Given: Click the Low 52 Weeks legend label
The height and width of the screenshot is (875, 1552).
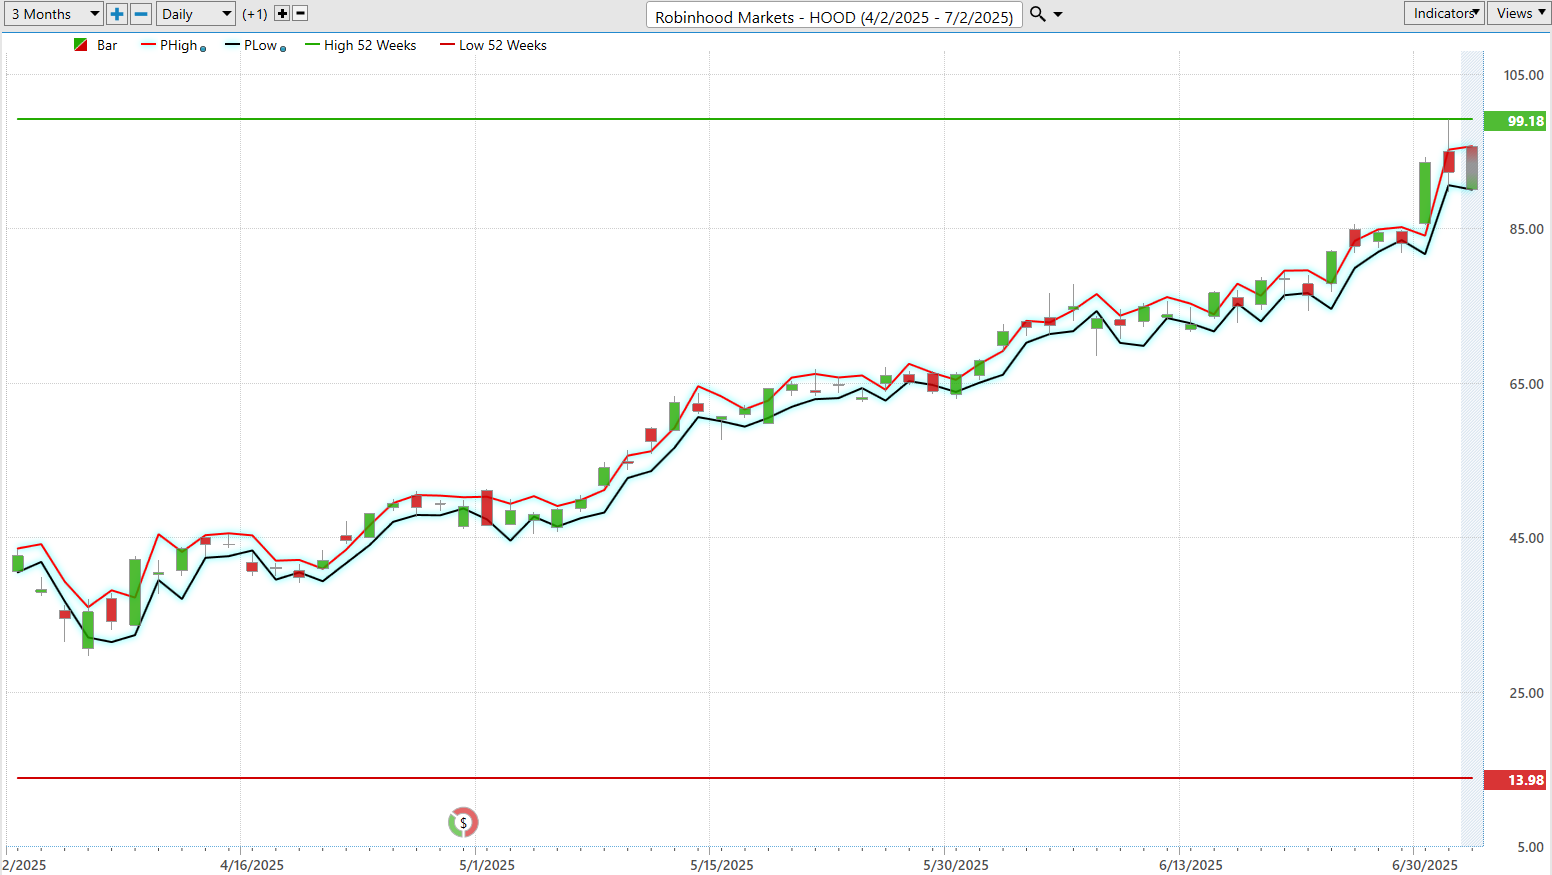Looking at the screenshot, I should 503,45.
